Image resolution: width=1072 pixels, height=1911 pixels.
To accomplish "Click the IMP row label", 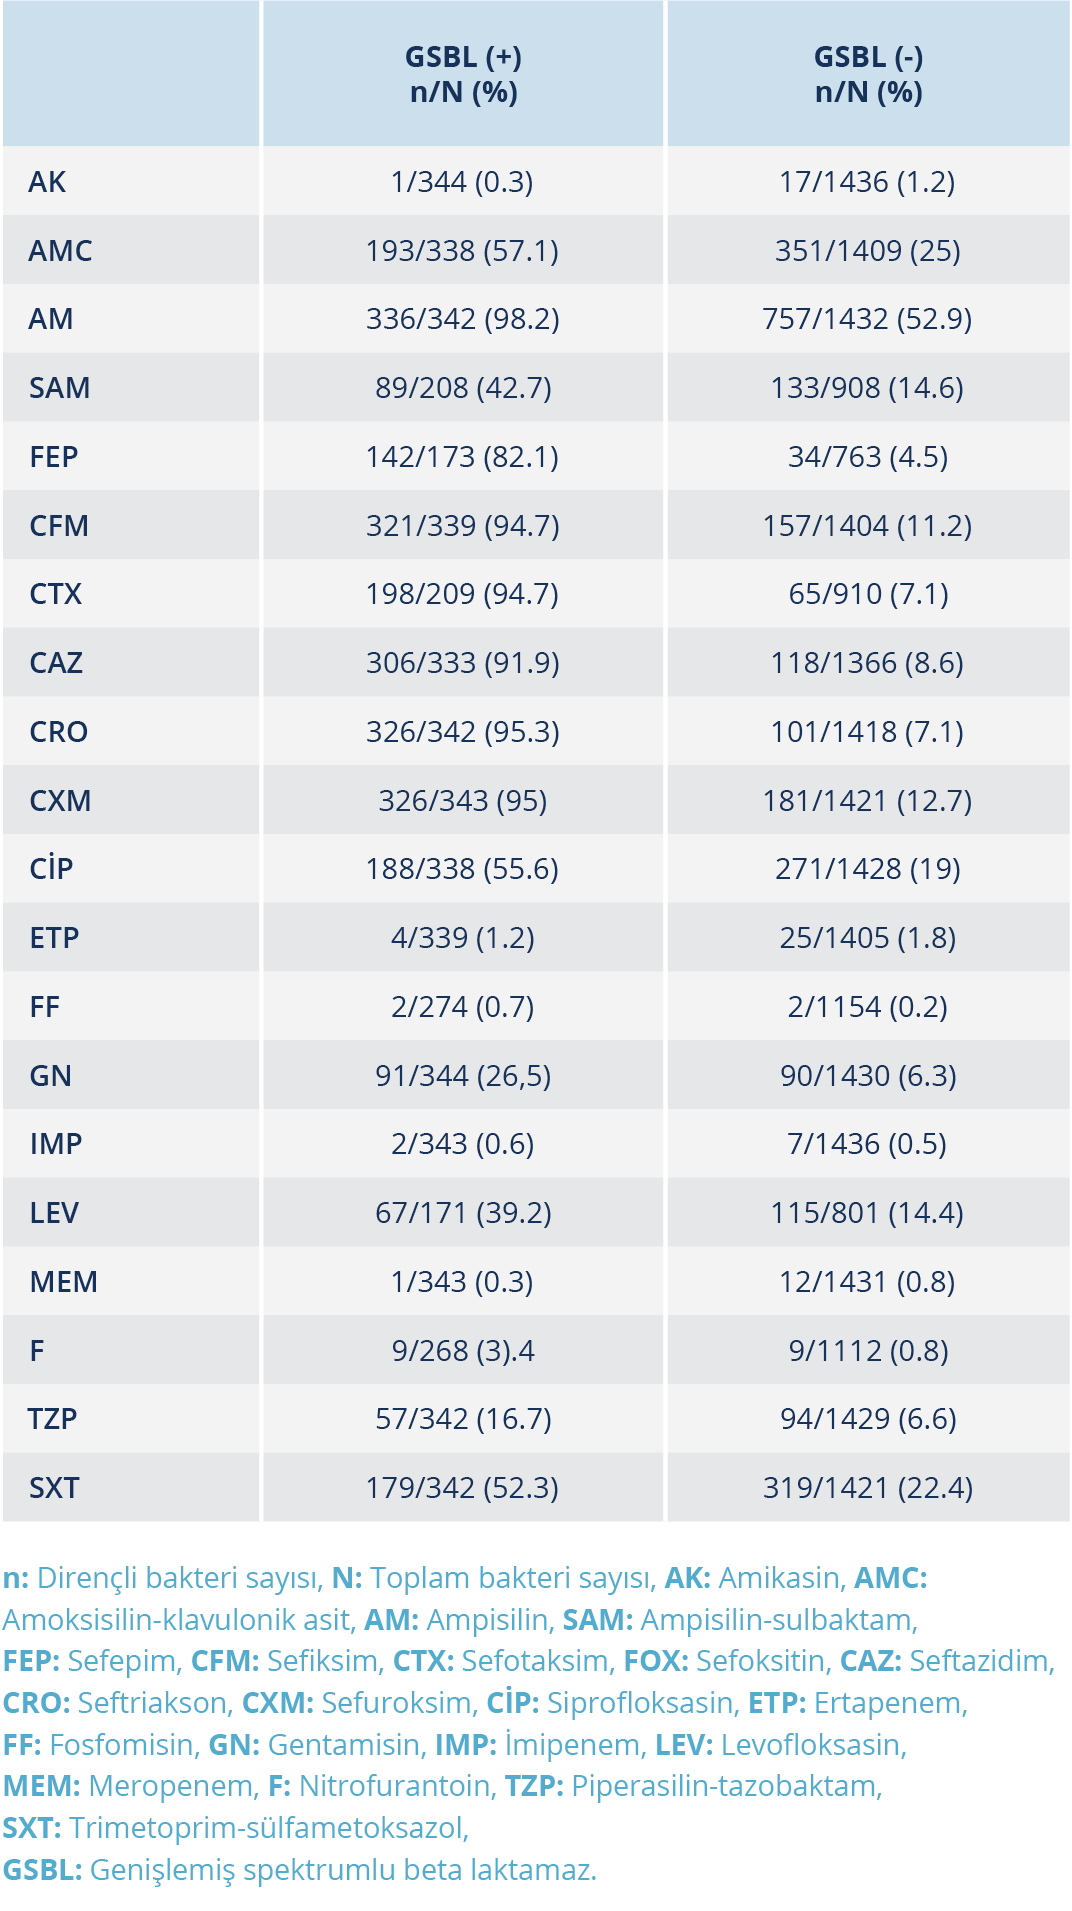I will point(56,1144).
